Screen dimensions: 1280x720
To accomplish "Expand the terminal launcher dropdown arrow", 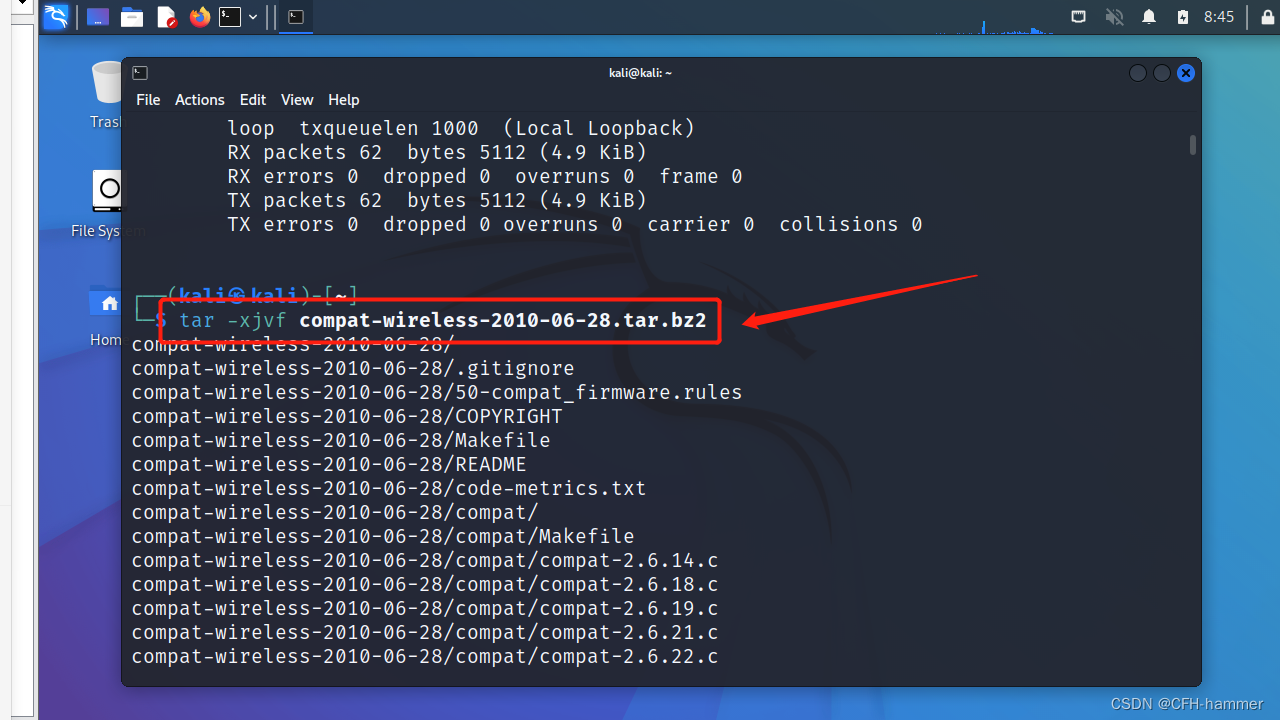I will [253, 17].
